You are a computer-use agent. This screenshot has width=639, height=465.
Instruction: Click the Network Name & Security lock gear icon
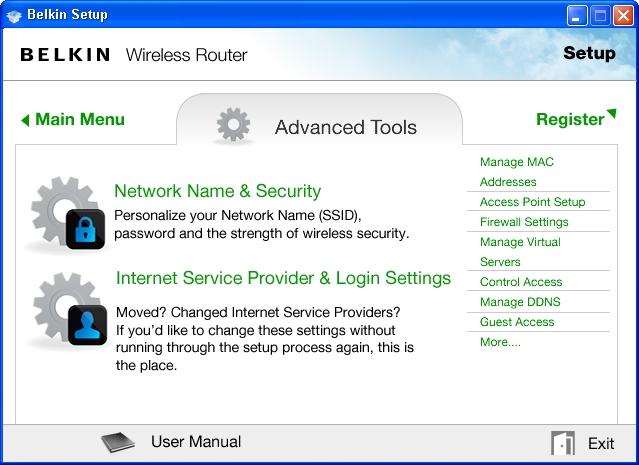(68, 214)
